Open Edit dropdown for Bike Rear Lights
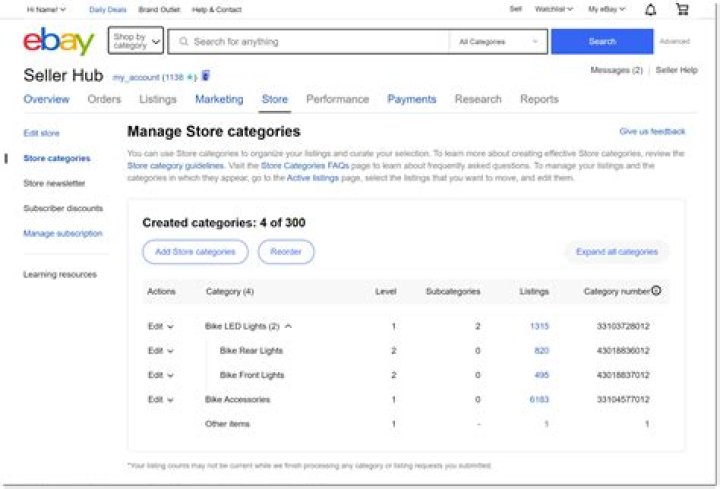720x489 pixels. 160,351
